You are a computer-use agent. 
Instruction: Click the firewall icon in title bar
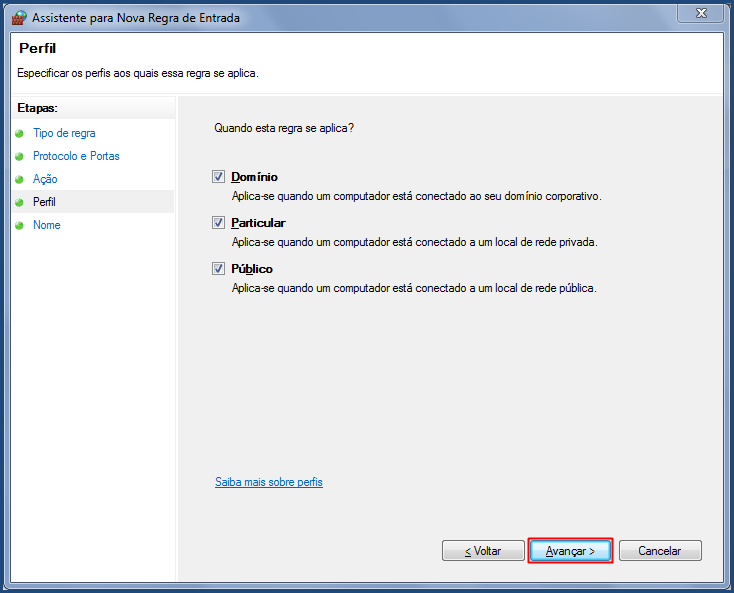[19, 18]
